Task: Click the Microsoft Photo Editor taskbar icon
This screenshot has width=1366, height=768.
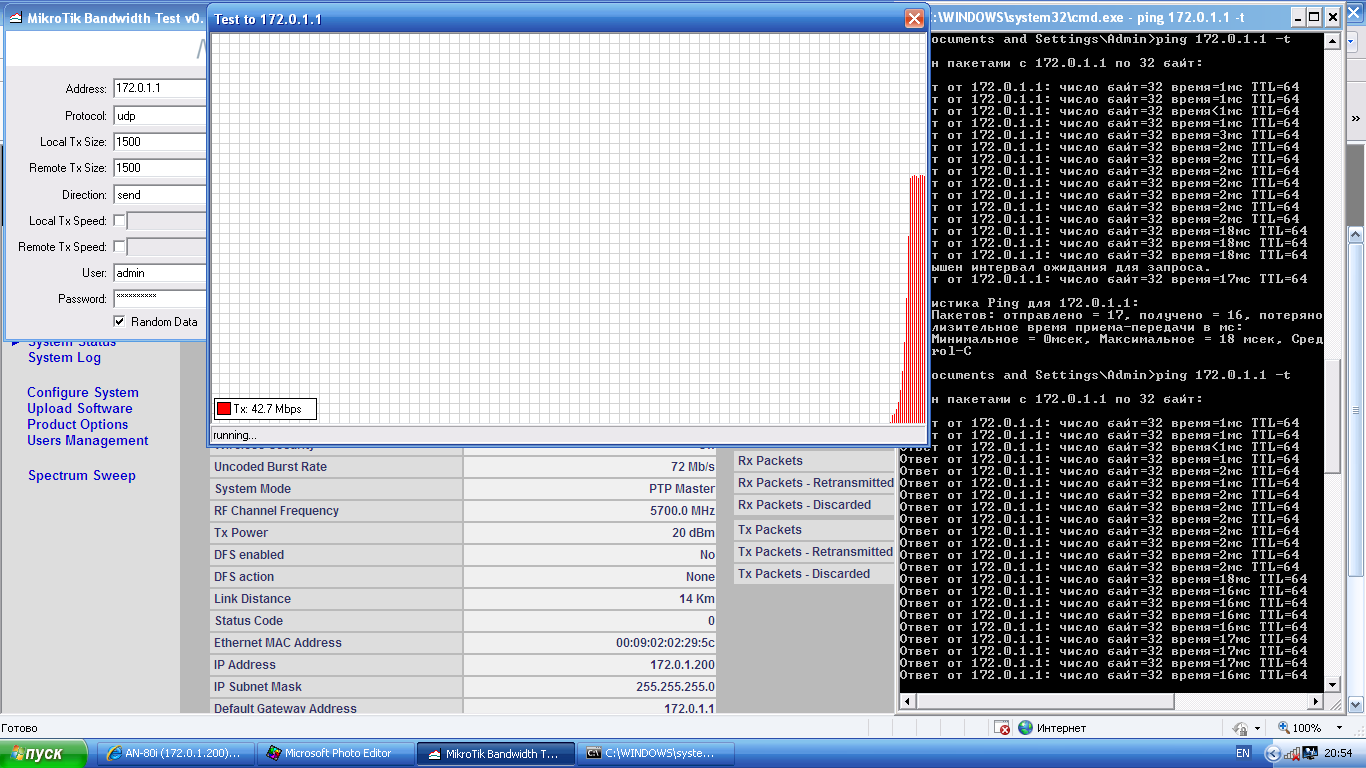Action: (x=271, y=753)
